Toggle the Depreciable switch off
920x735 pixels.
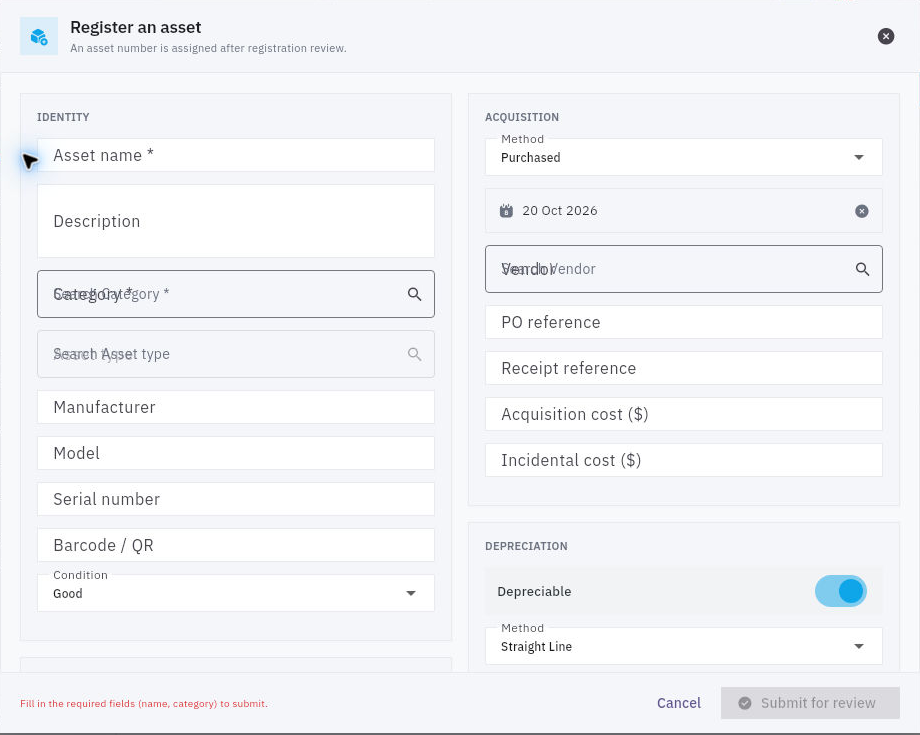[840, 591]
